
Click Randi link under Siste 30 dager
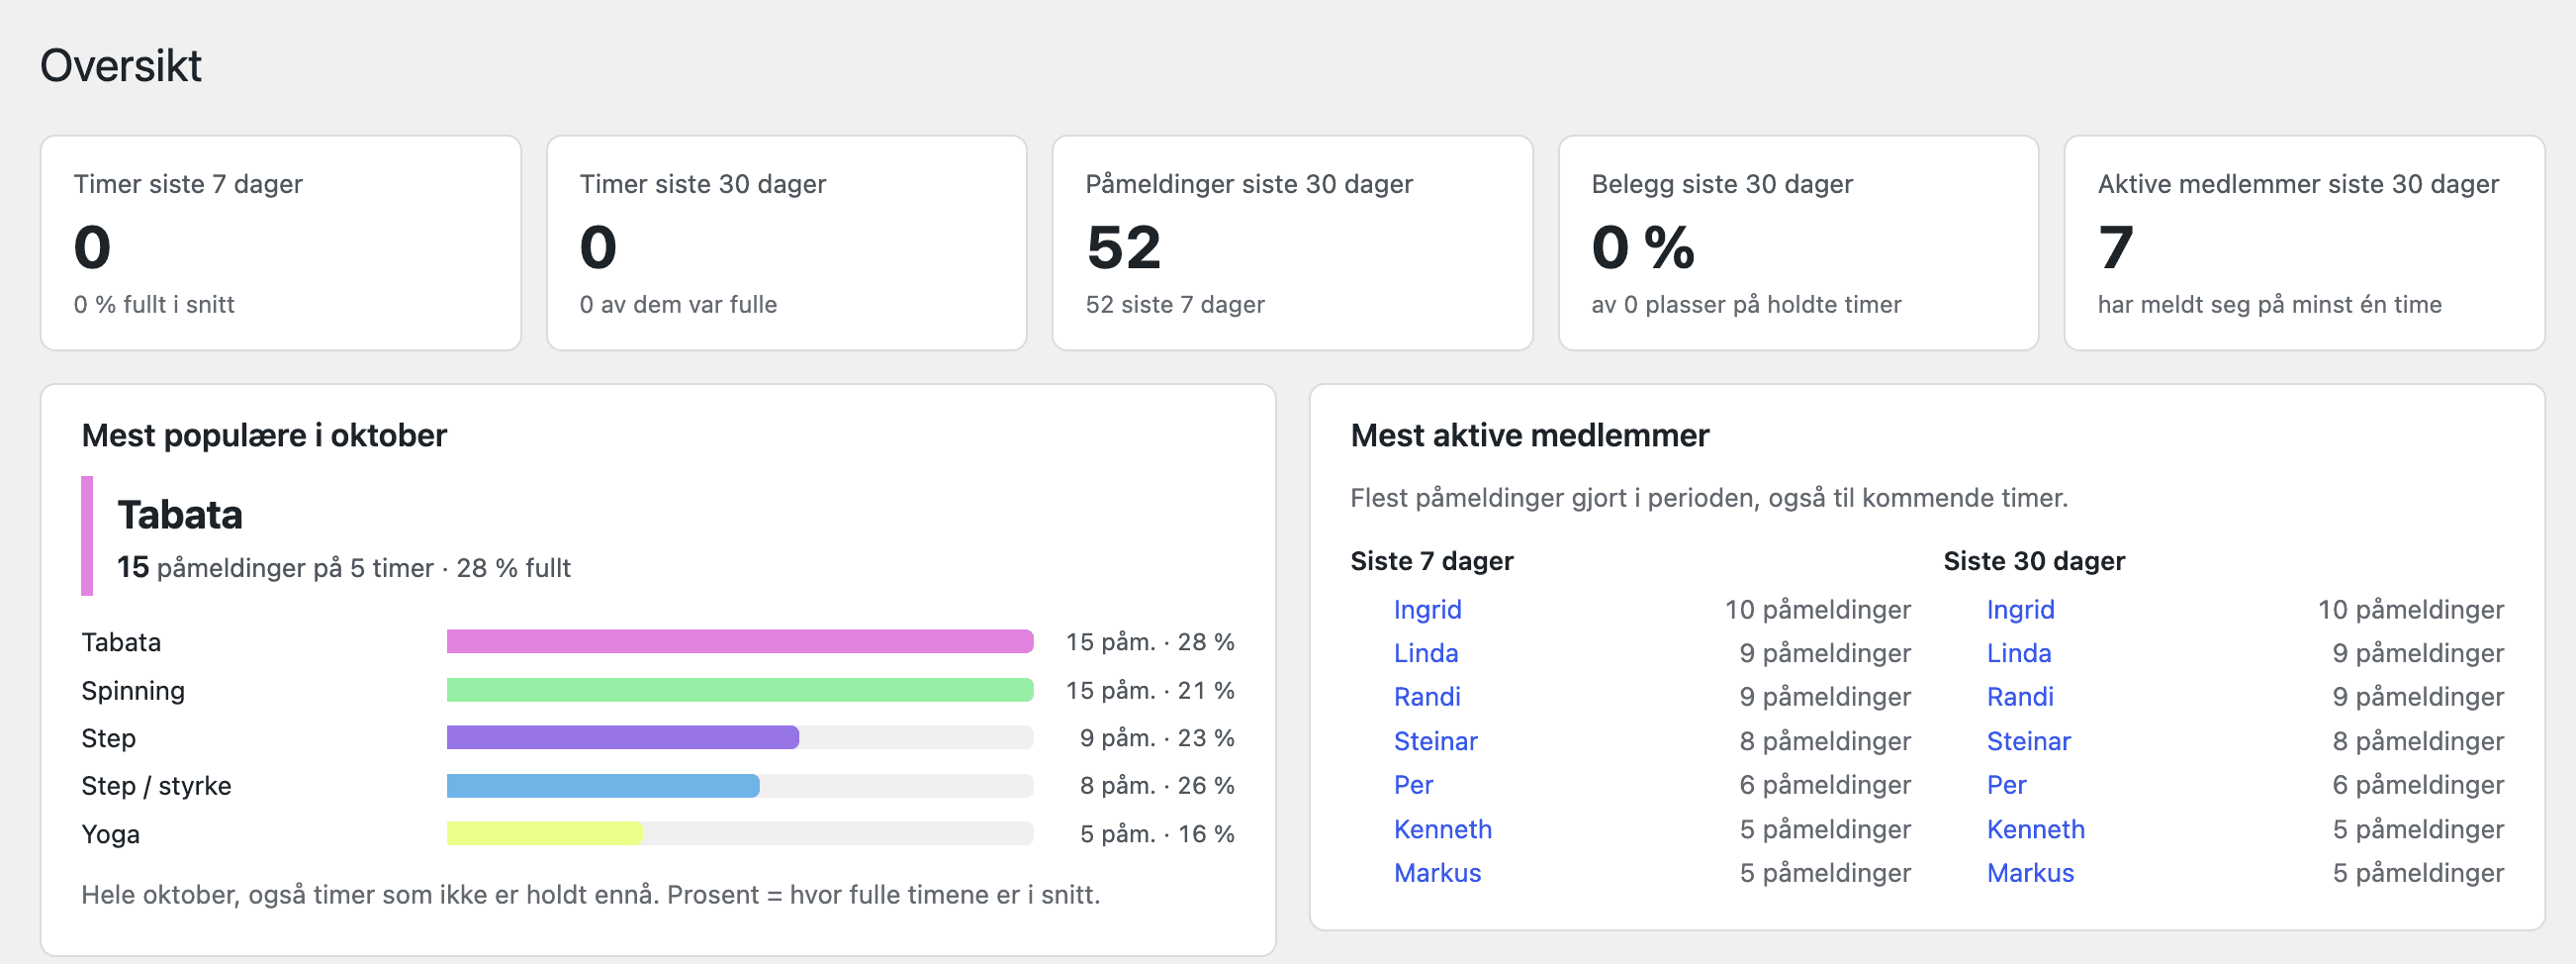coord(2020,697)
